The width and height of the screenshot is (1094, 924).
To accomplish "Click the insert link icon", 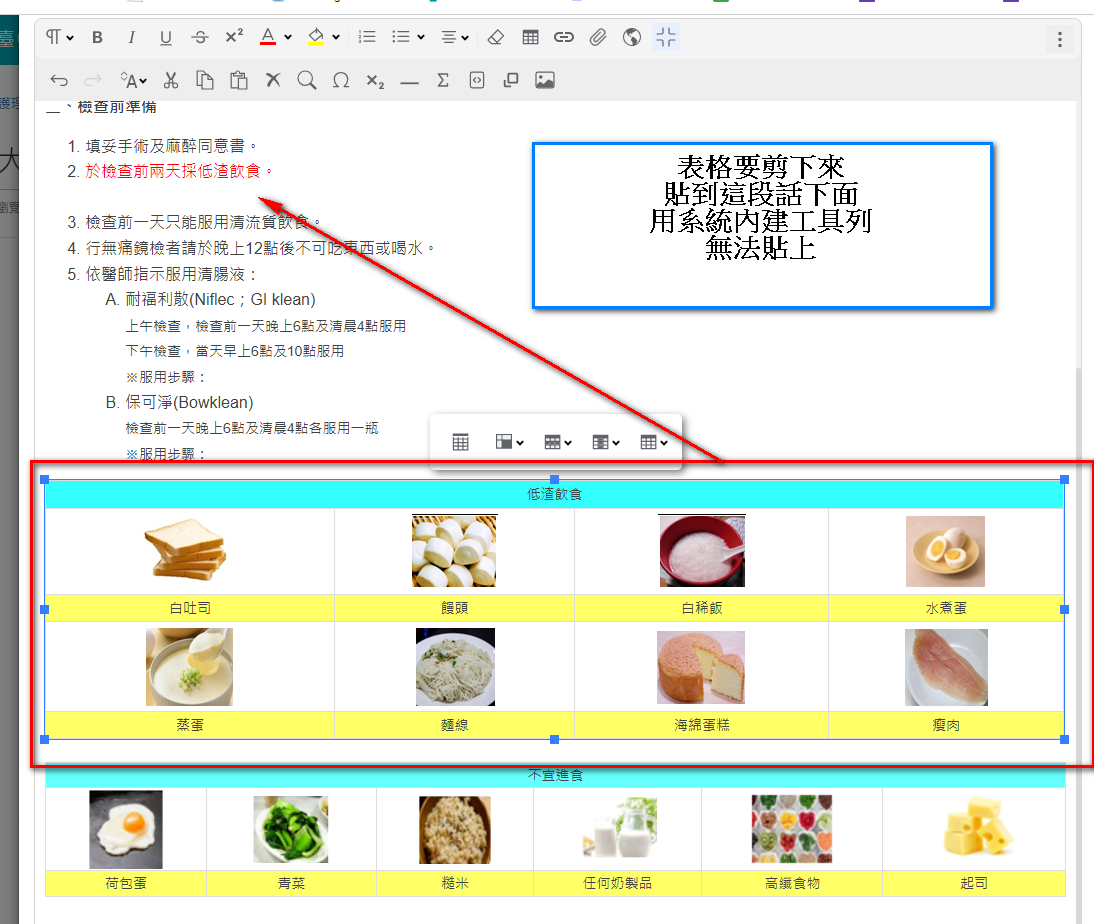I will 564,38.
